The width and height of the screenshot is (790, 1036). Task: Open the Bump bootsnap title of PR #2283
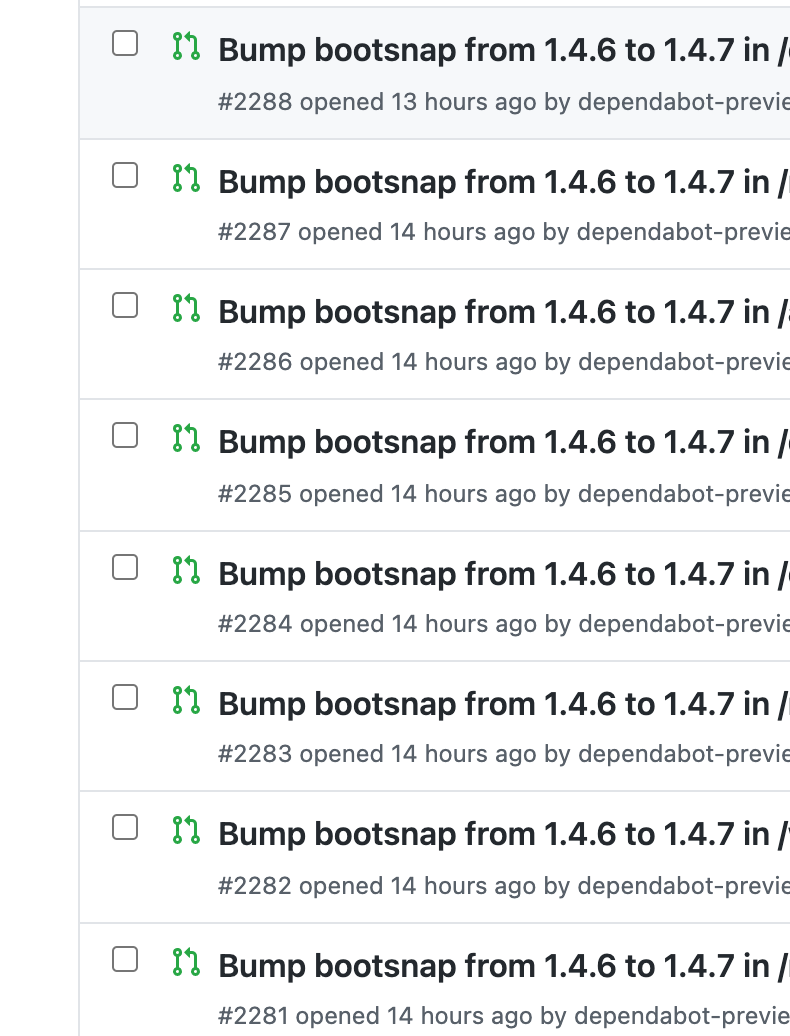click(x=504, y=704)
